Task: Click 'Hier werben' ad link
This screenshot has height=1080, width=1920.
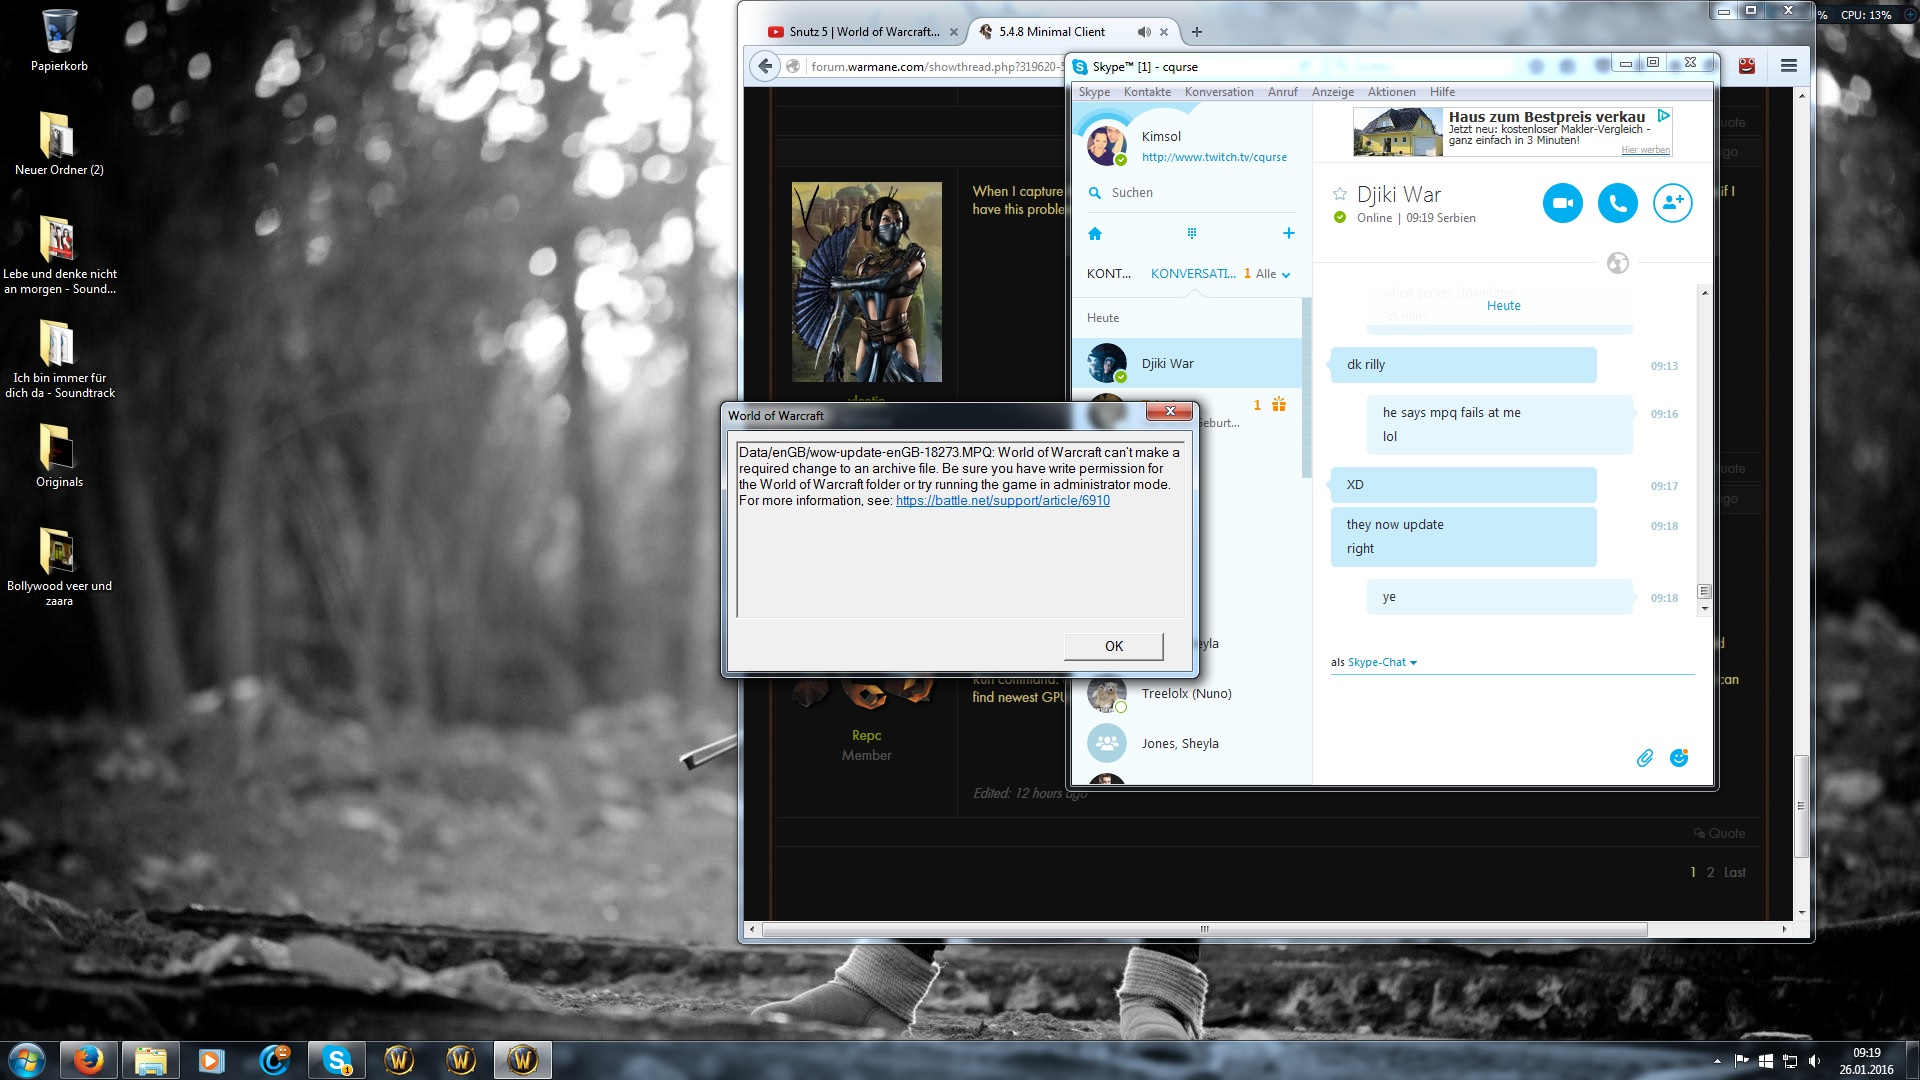Action: [x=1645, y=150]
